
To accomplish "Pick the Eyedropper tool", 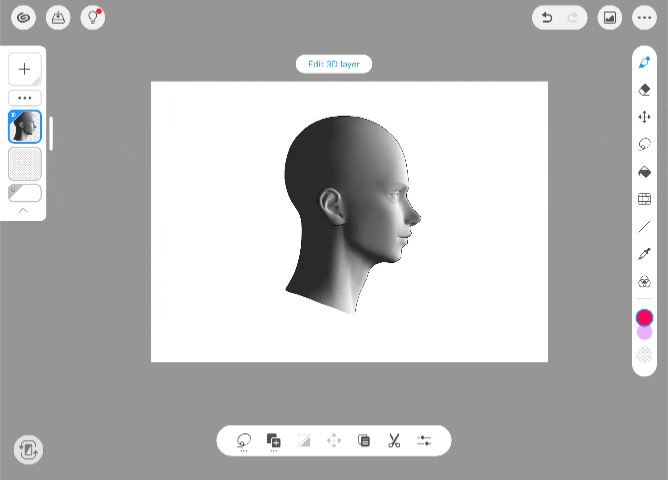I will point(644,254).
